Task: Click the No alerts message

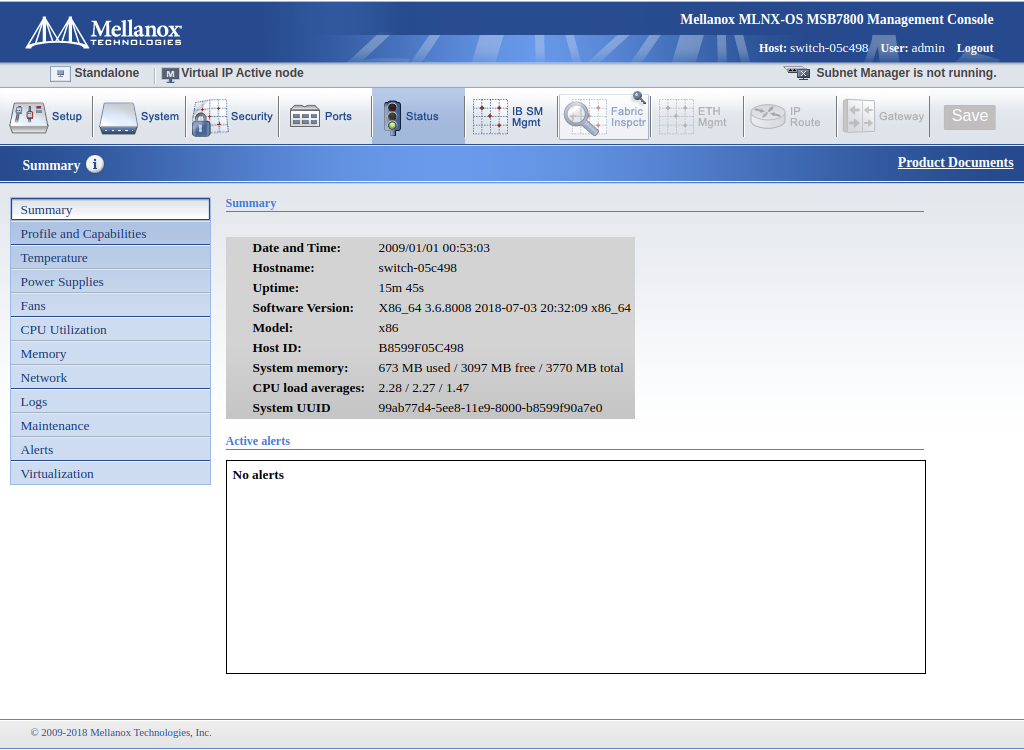Action: [x=258, y=475]
